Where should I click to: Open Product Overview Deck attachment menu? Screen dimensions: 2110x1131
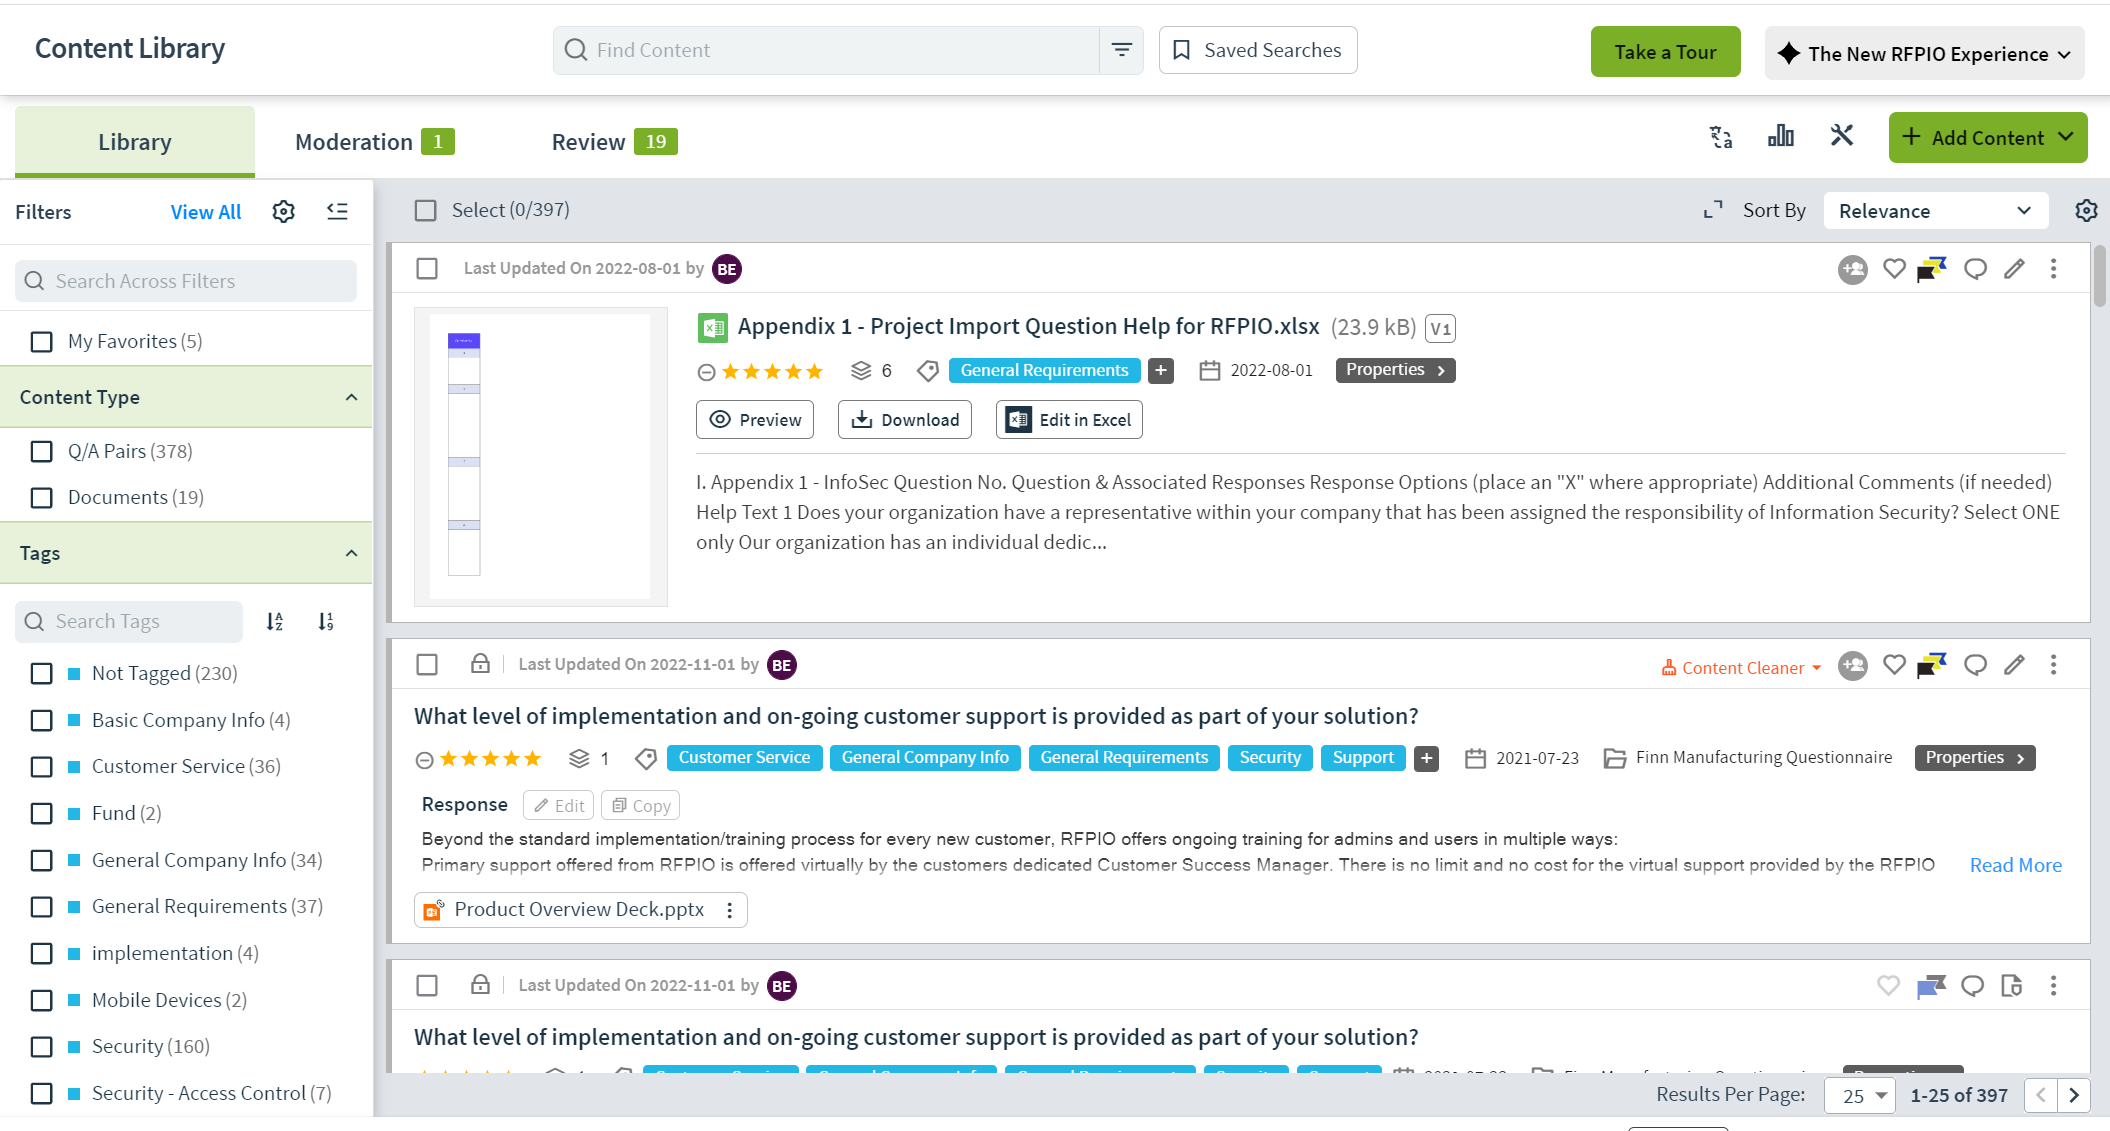tap(730, 910)
